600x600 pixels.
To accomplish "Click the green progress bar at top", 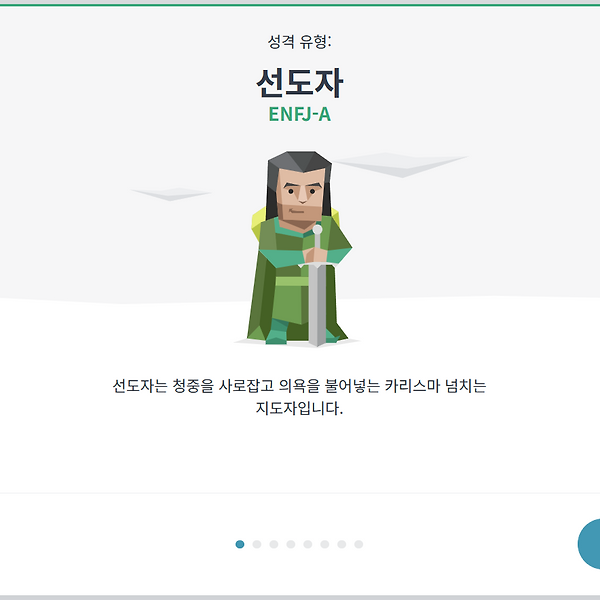I will tap(300, 5).
